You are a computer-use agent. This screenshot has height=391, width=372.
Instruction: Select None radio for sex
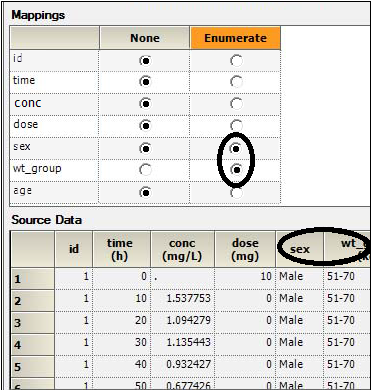tap(145, 149)
